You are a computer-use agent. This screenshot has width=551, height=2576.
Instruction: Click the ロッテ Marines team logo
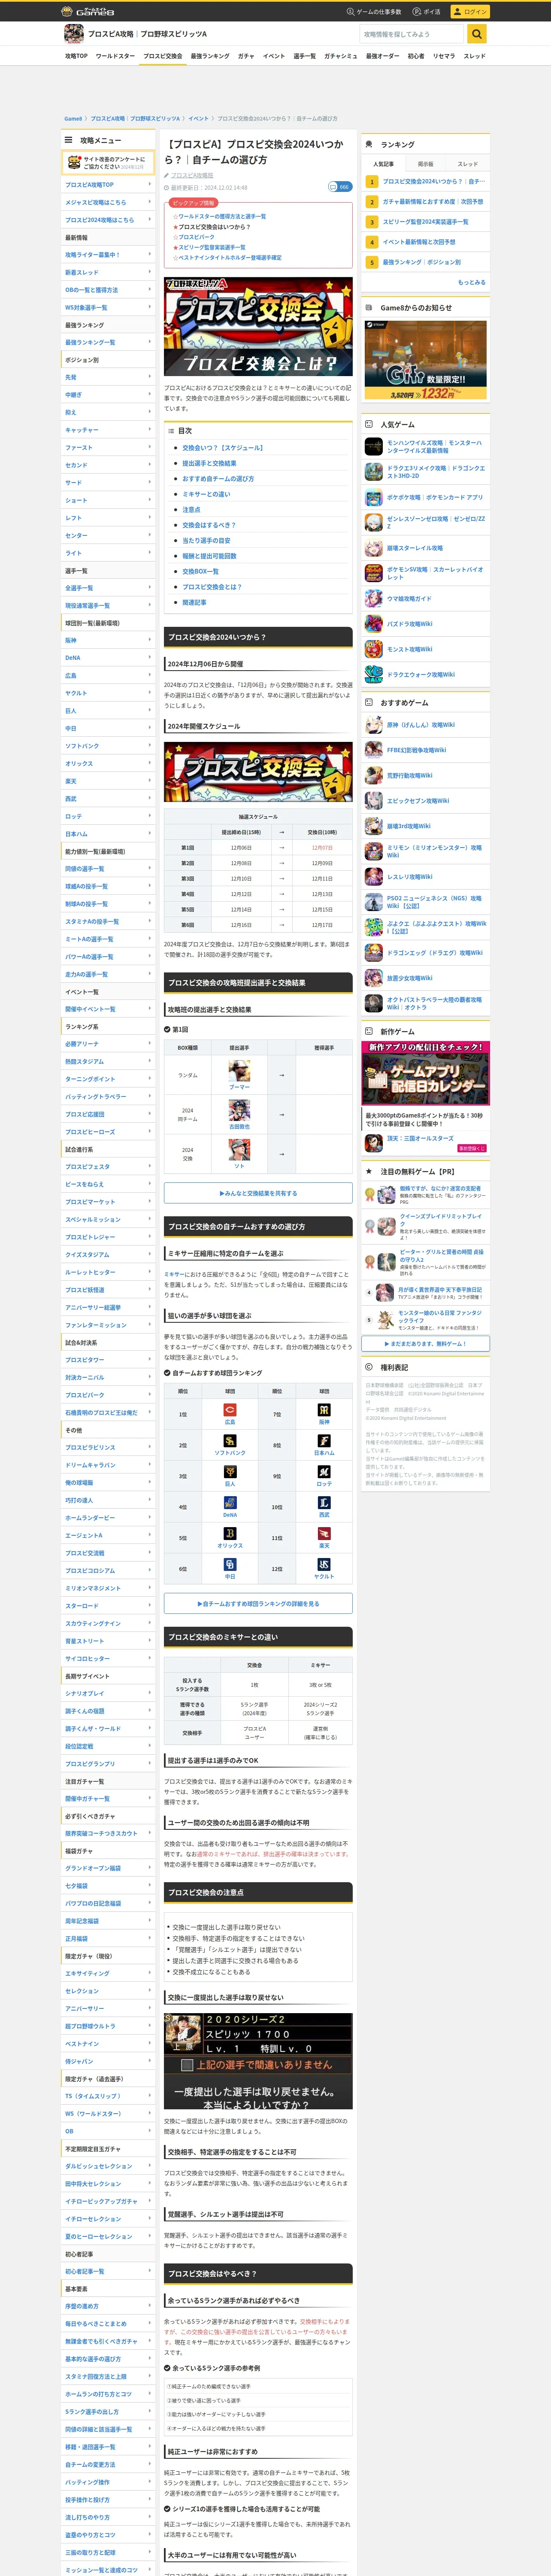[324, 1472]
